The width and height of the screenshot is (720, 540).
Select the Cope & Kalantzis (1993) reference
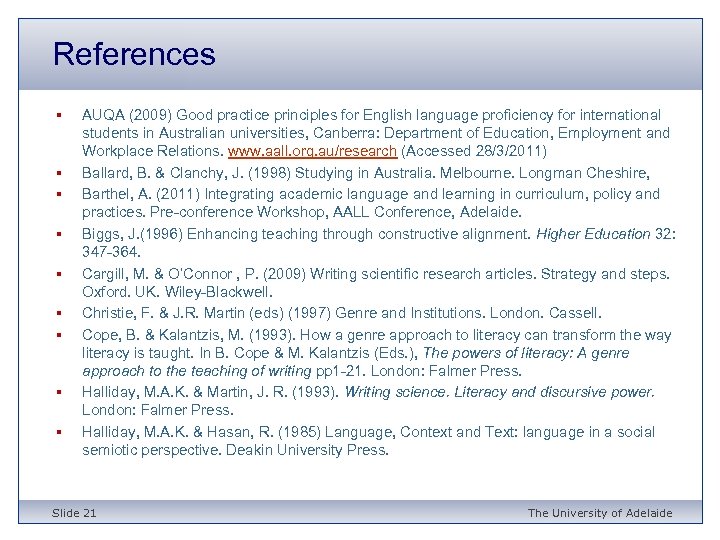pos(377,353)
